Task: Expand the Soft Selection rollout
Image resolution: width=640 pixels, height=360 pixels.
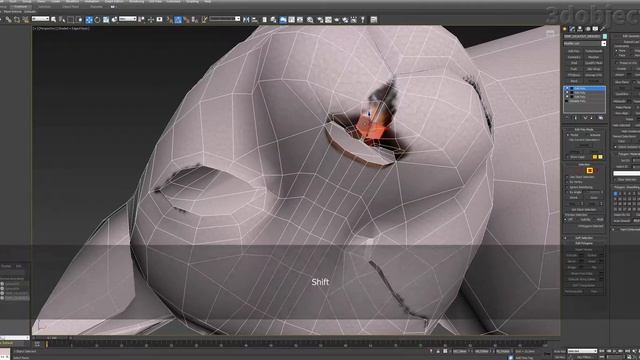Action: click(584, 238)
